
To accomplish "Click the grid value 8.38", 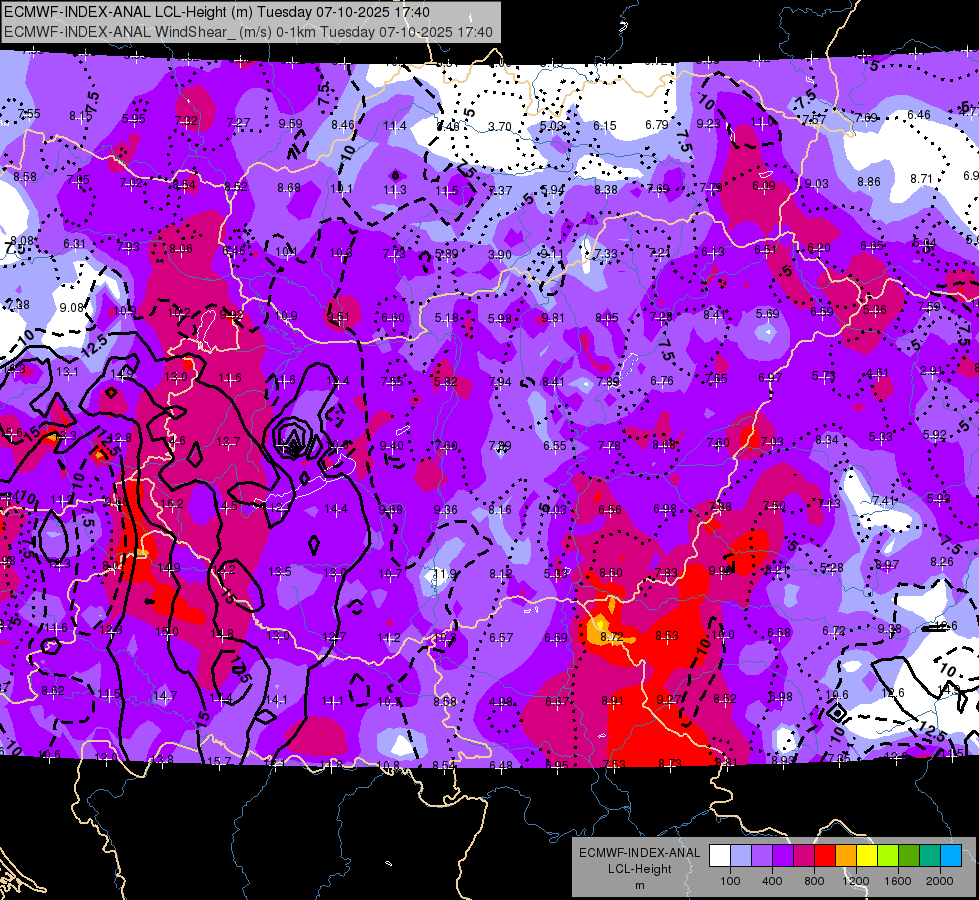I will tap(606, 189).
